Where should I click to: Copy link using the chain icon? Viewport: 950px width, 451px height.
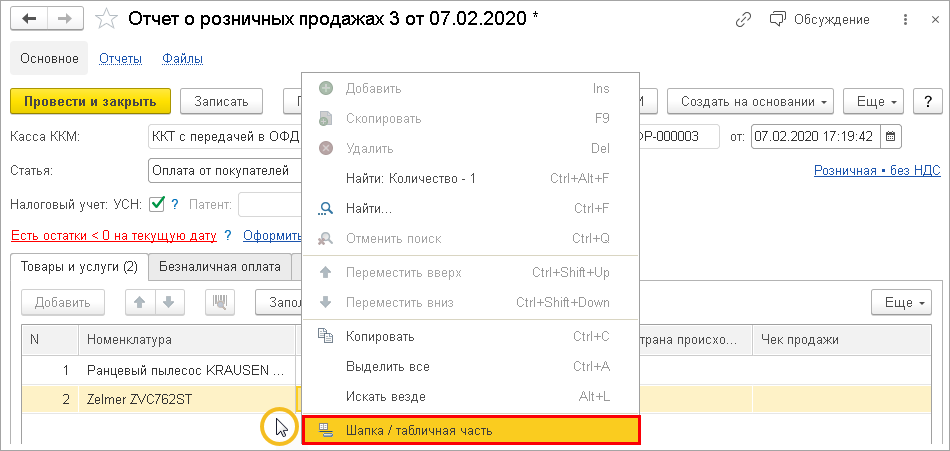click(x=743, y=20)
